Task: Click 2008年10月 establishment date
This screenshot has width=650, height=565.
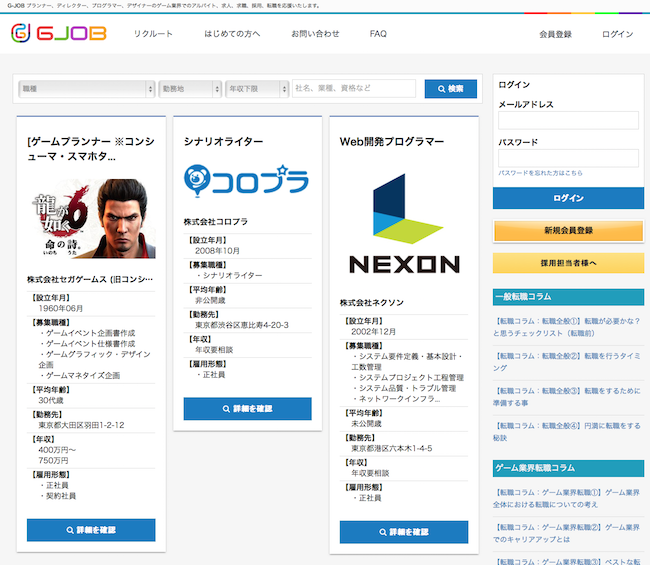Action: [217, 251]
